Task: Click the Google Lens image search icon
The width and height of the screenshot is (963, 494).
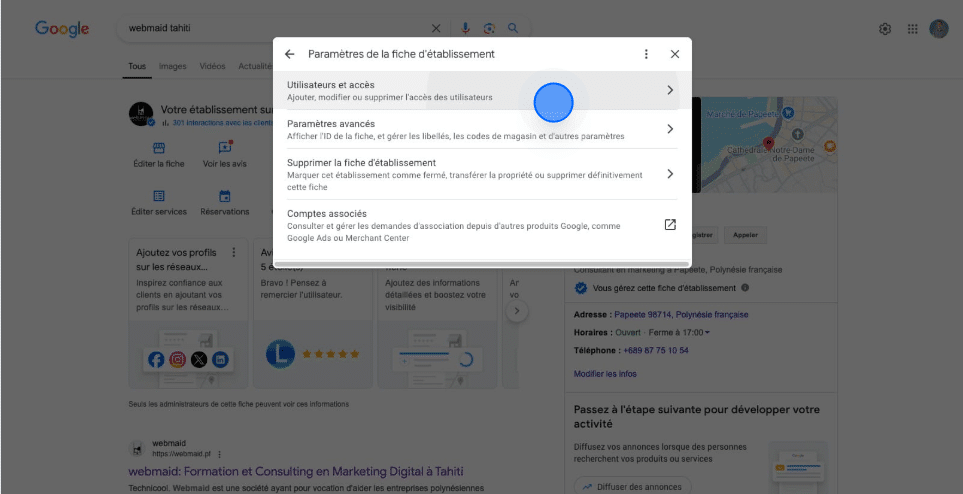Action: pyautogui.click(x=489, y=28)
